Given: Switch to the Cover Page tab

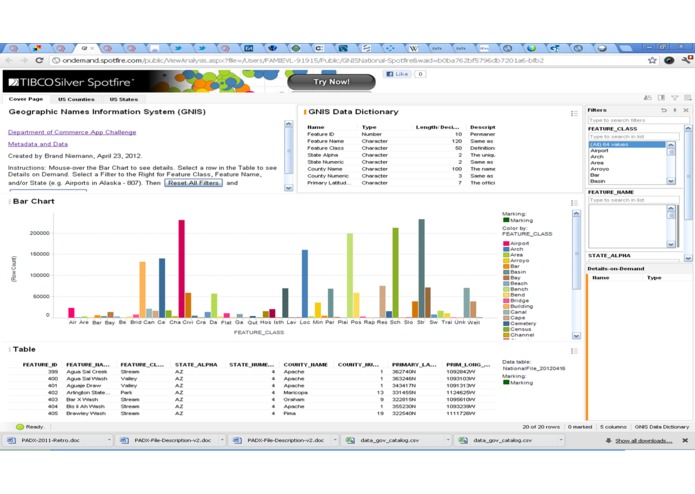Looking at the screenshot, I should pyautogui.click(x=26, y=99).
